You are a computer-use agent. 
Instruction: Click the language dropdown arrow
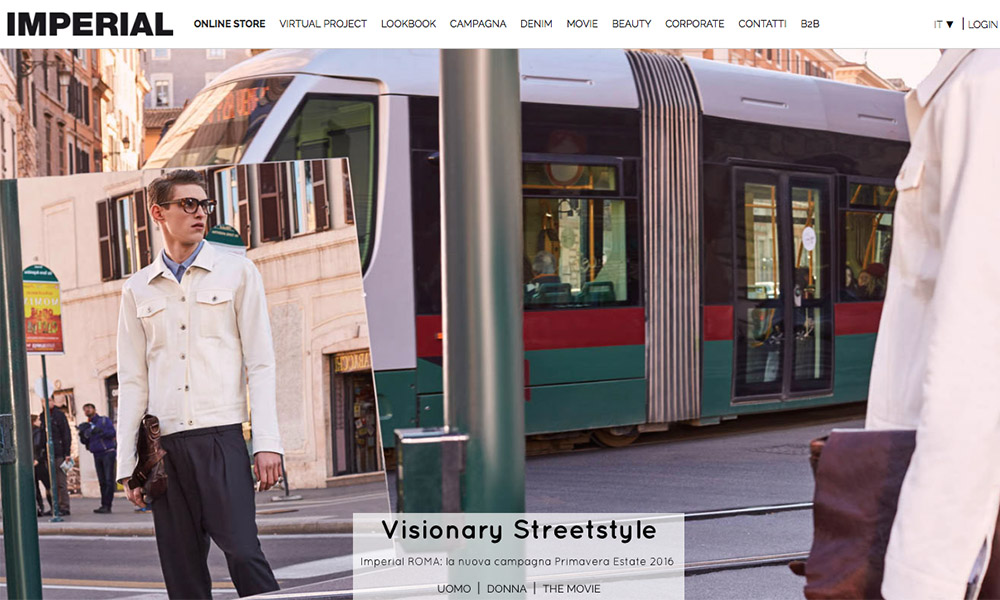pyautogui.click(x=950, y=25)
